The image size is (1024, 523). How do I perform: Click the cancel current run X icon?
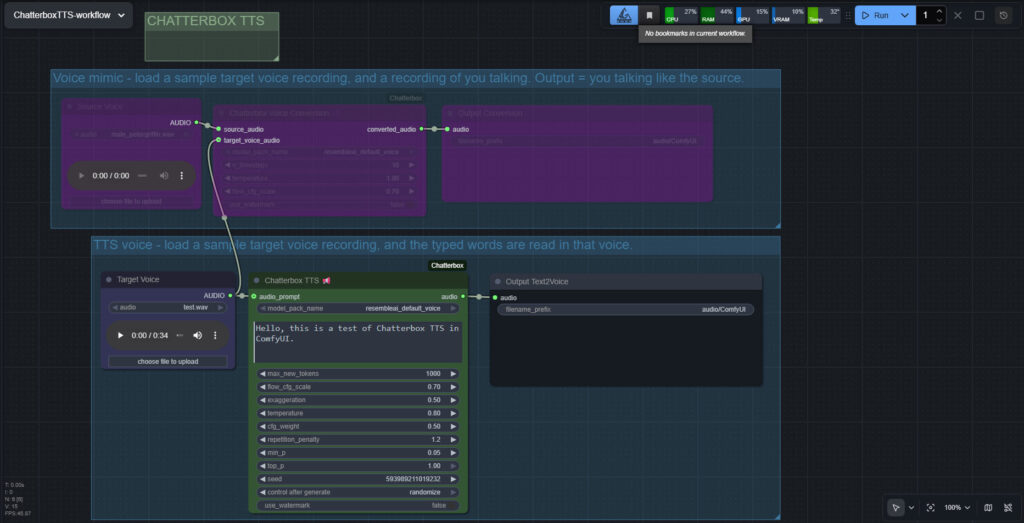pyautogui.click(x=958, y=15)
